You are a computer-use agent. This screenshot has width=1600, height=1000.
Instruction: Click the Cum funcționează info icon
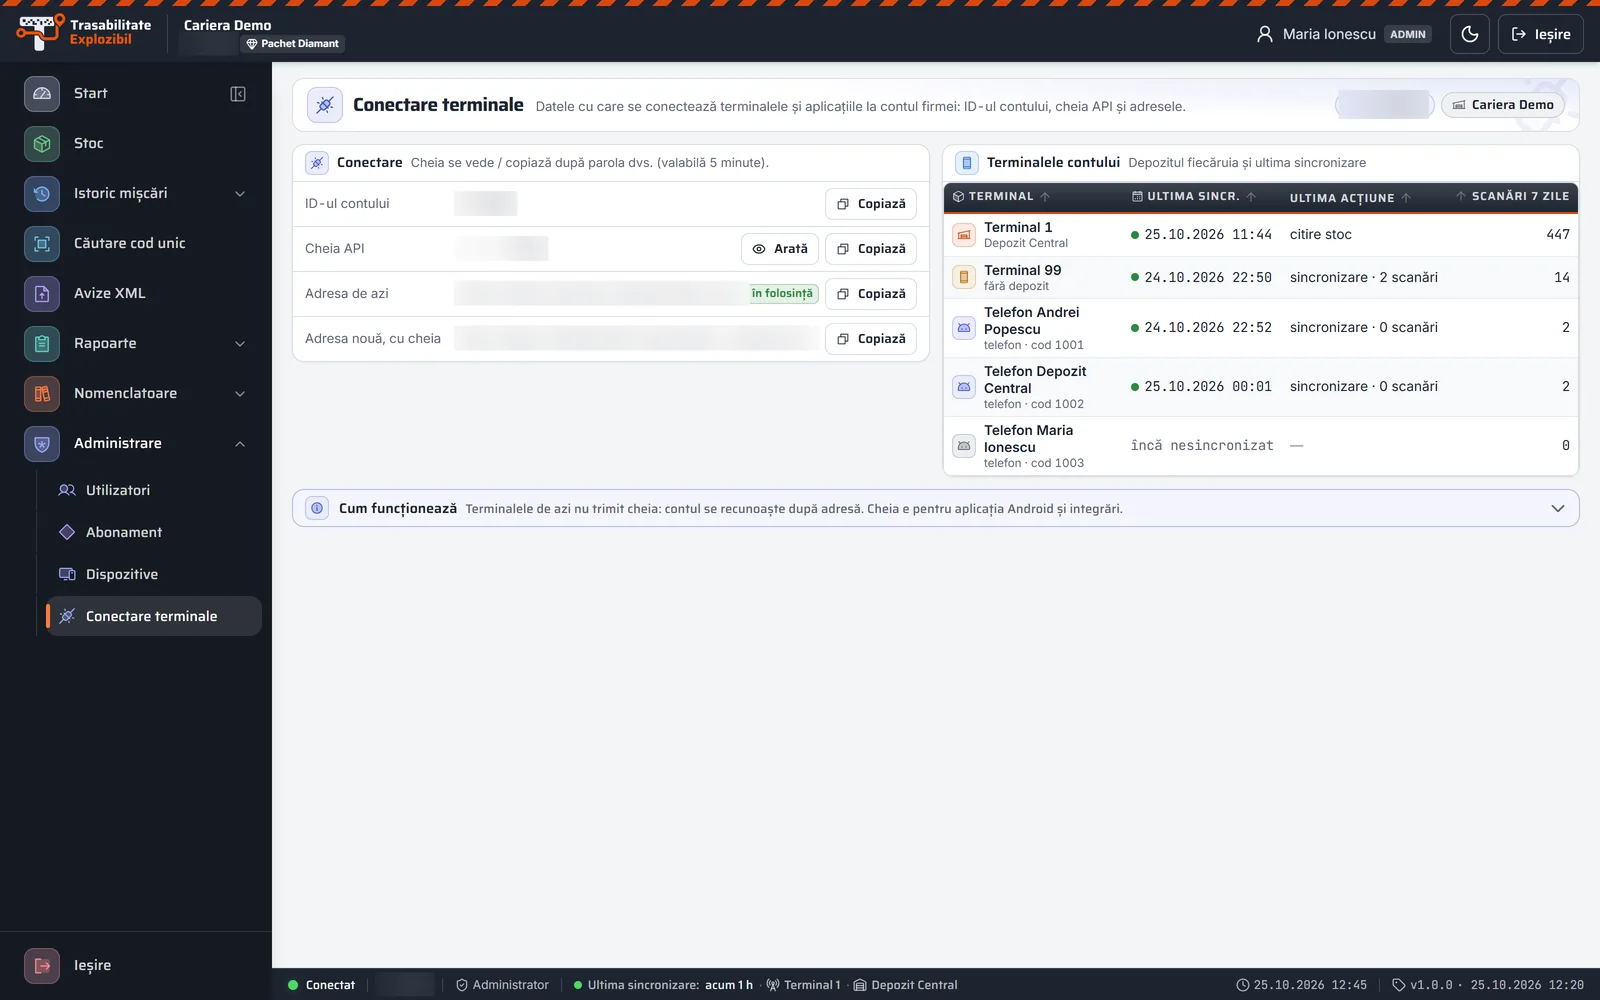[317, 508]
